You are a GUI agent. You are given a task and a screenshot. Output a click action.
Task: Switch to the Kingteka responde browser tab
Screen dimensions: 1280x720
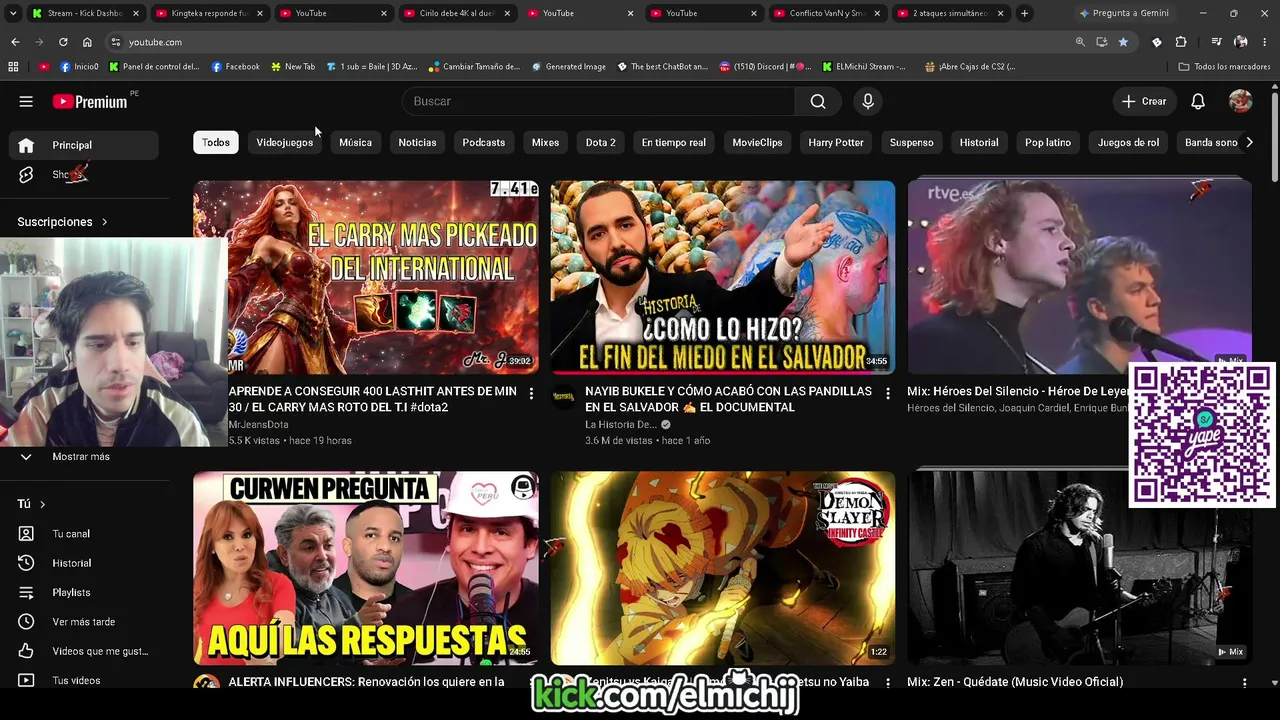209,13
